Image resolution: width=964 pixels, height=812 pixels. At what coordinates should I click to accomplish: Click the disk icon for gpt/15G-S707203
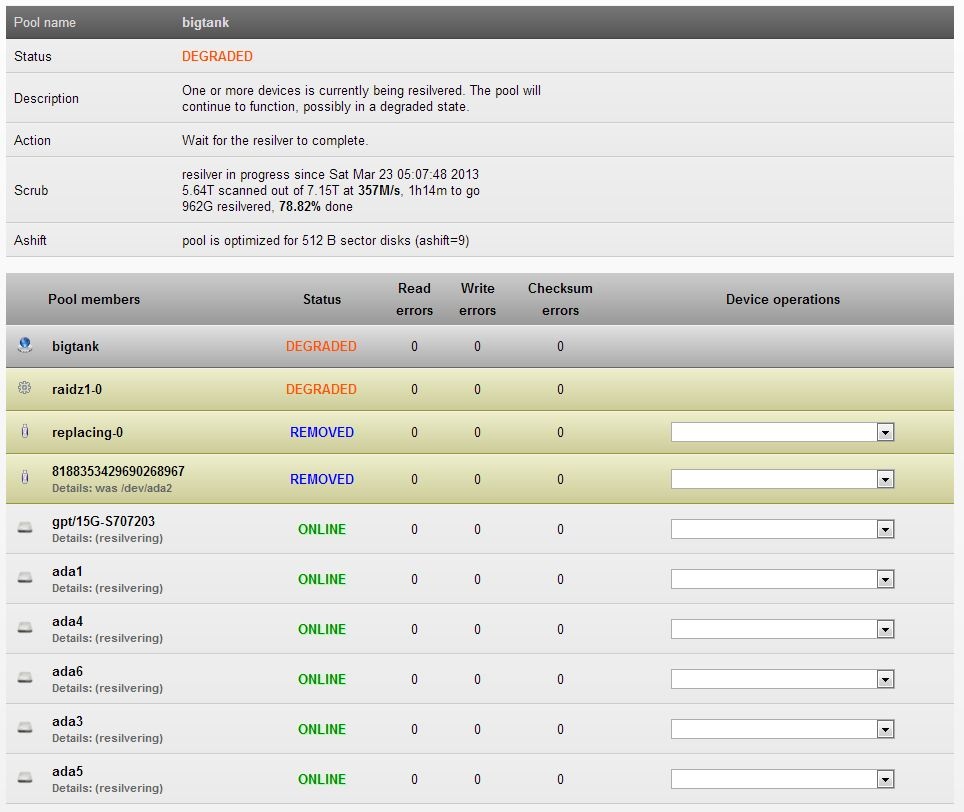[x=25, y=528]
